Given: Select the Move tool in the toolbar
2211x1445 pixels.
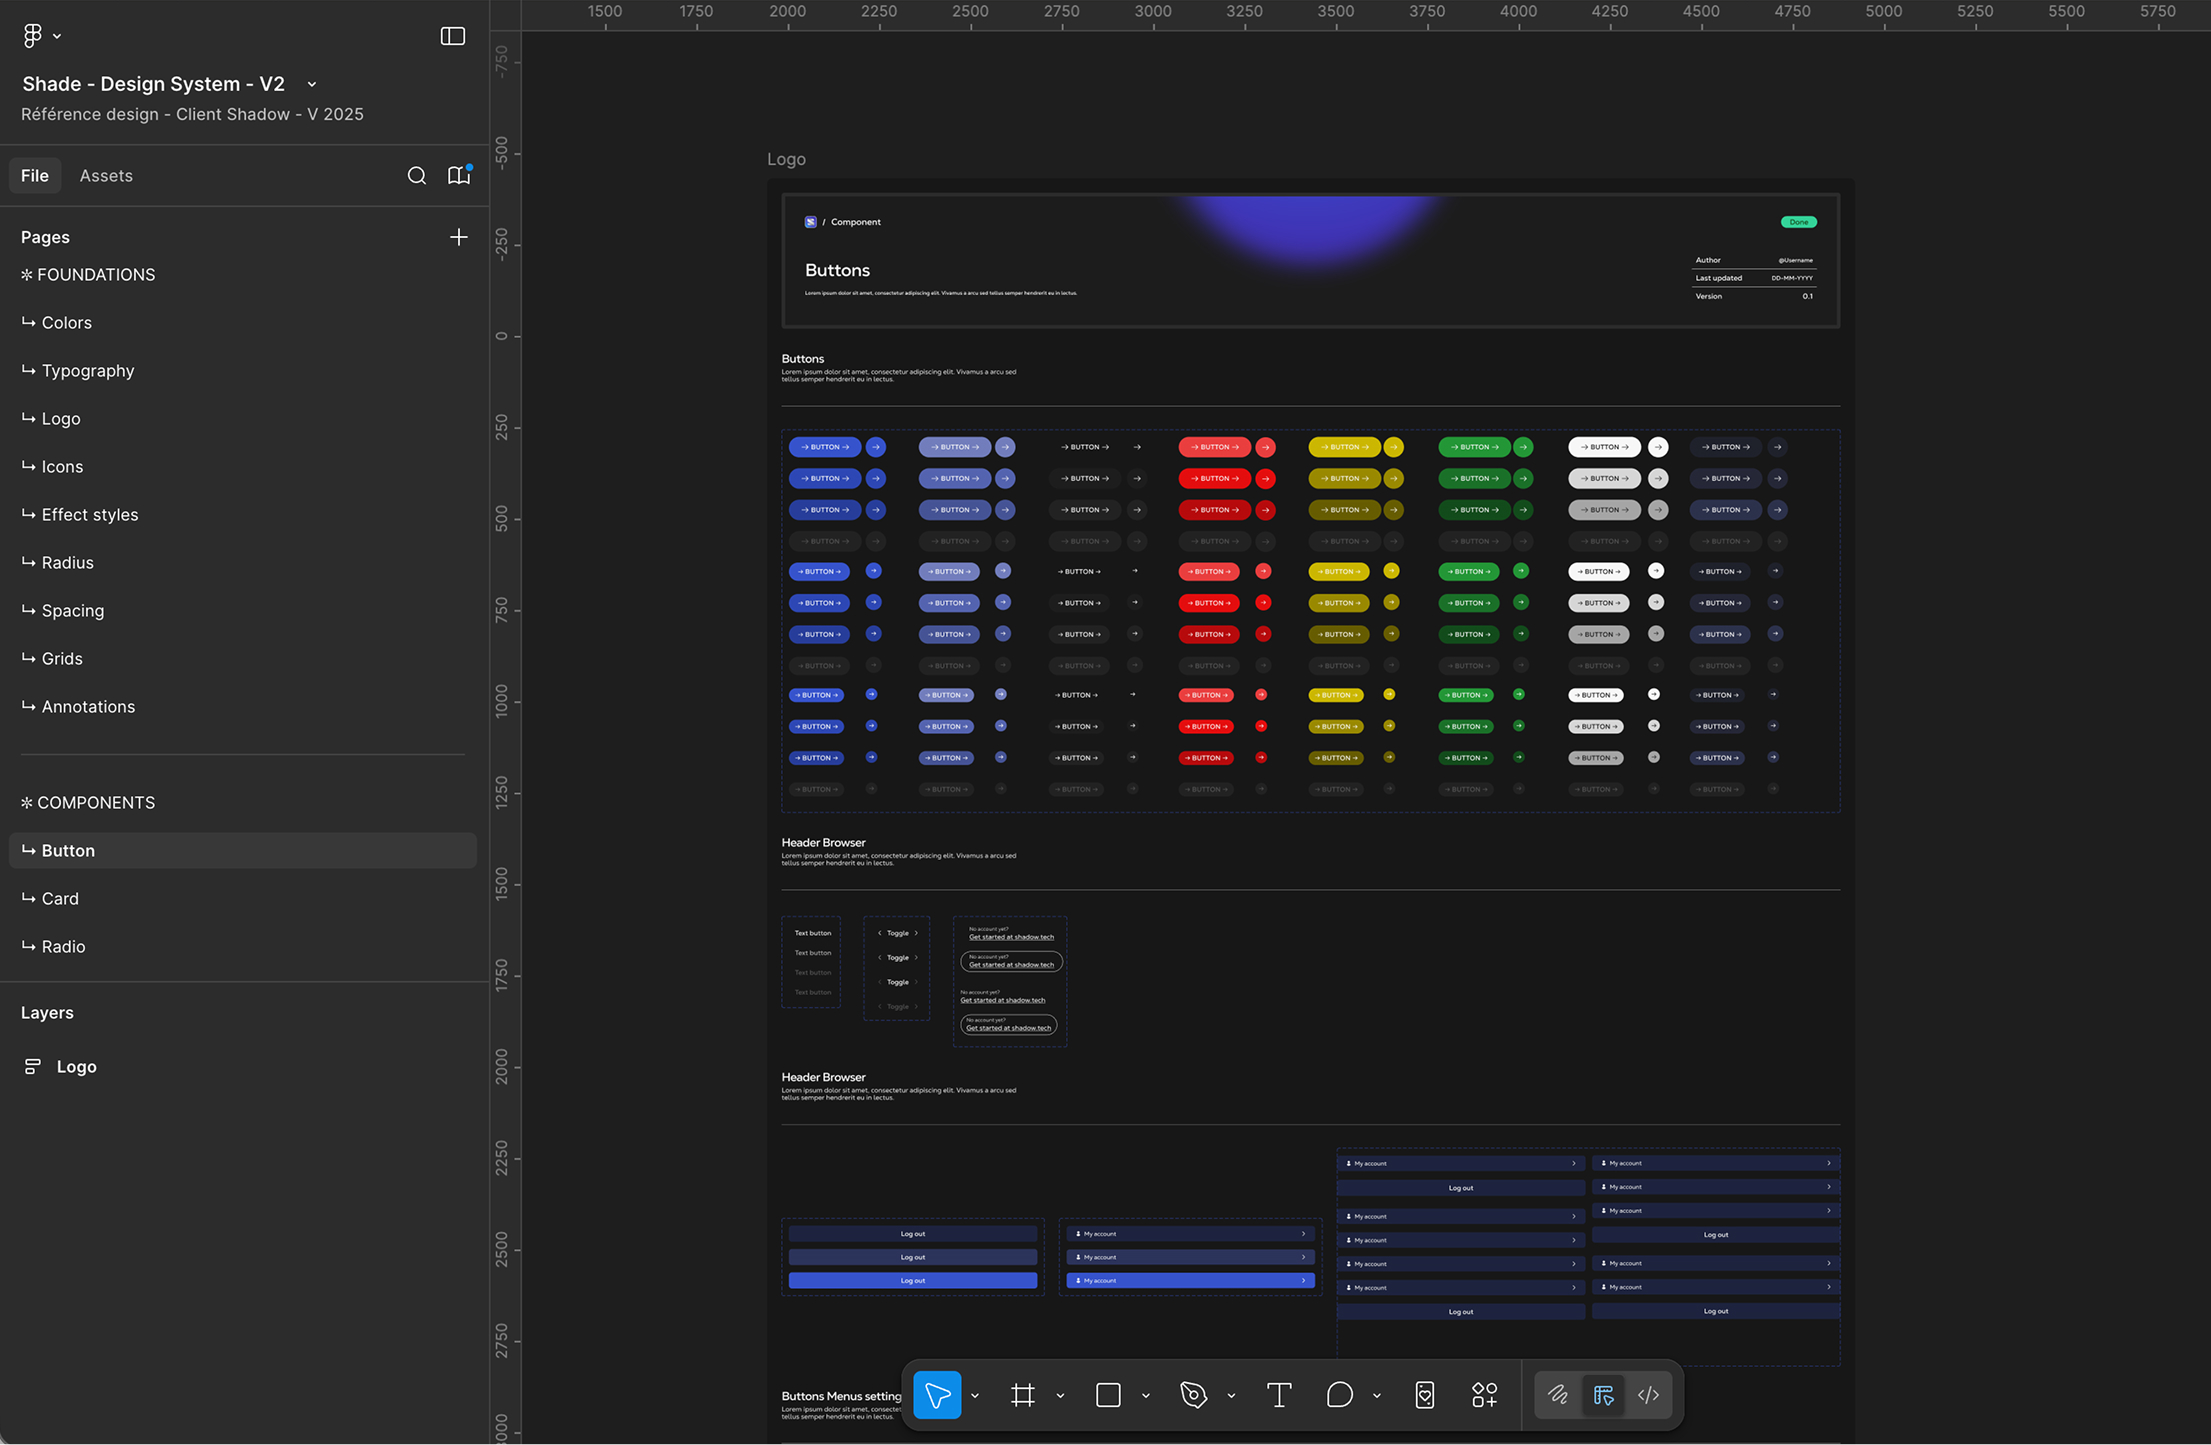Looking at the screenshot, I should point(937,1395).
